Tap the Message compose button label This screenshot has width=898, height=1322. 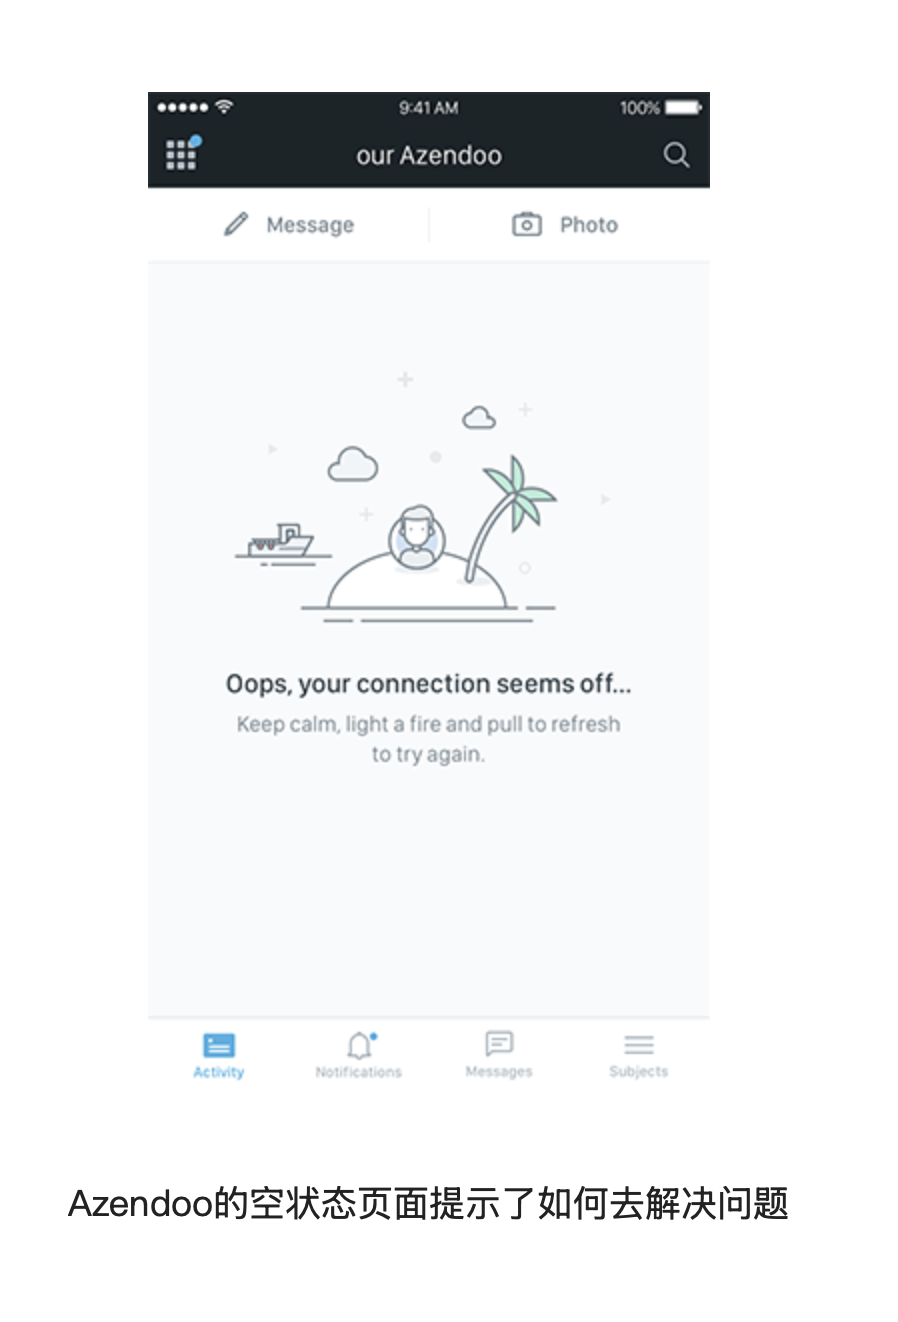[310, 225]
